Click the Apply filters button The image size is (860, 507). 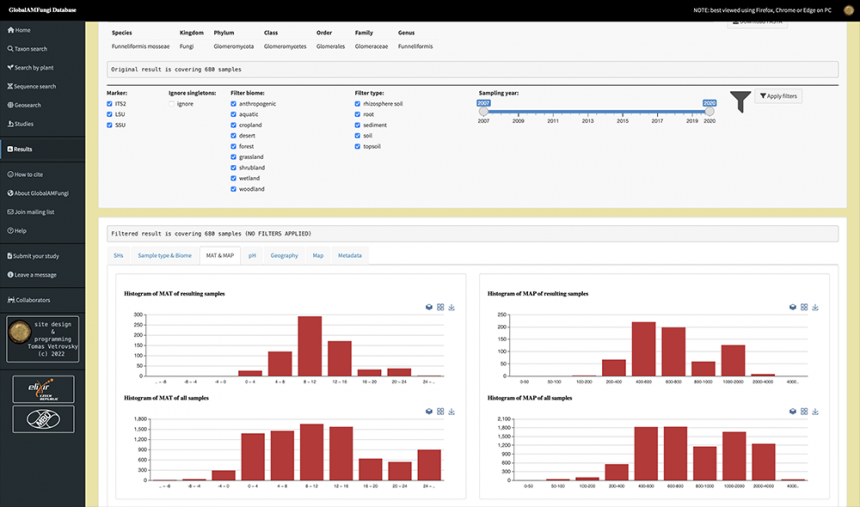[x=778, y=96]
